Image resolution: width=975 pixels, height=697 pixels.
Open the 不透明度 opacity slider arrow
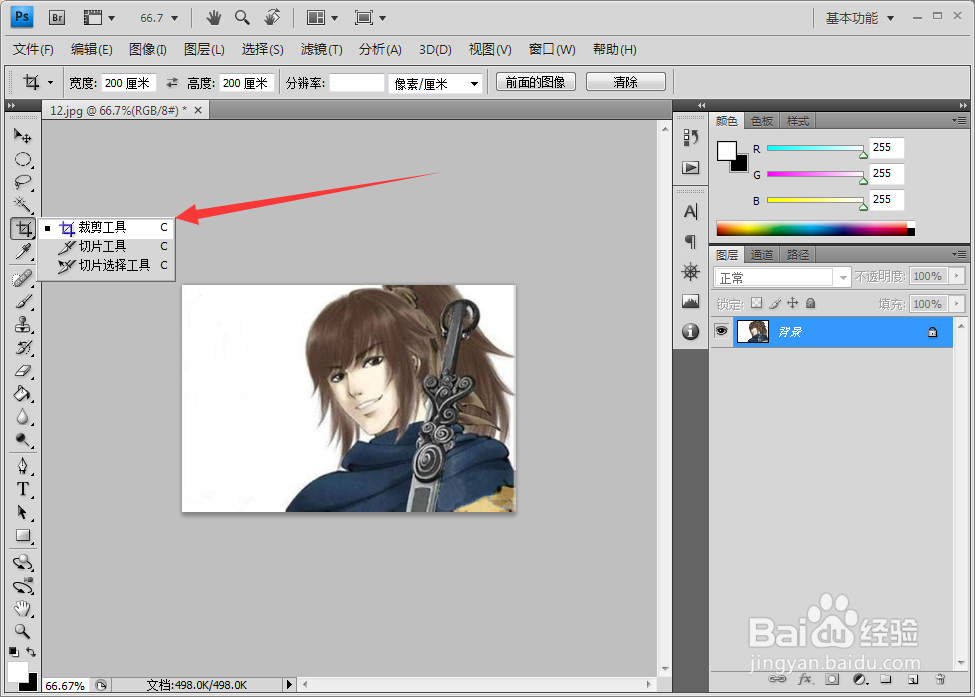point(956,276)
